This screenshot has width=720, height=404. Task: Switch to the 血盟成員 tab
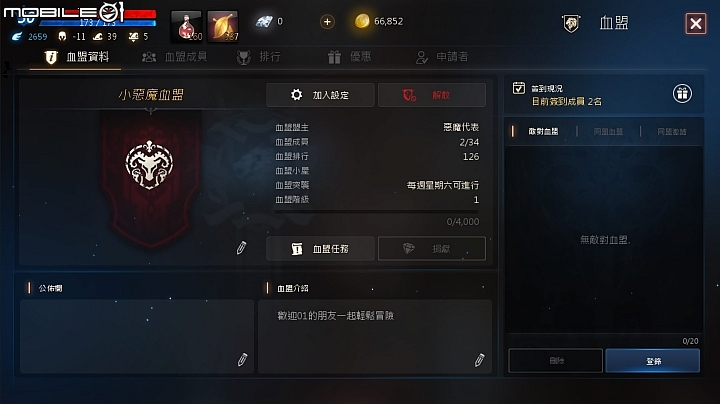point(174,57)
